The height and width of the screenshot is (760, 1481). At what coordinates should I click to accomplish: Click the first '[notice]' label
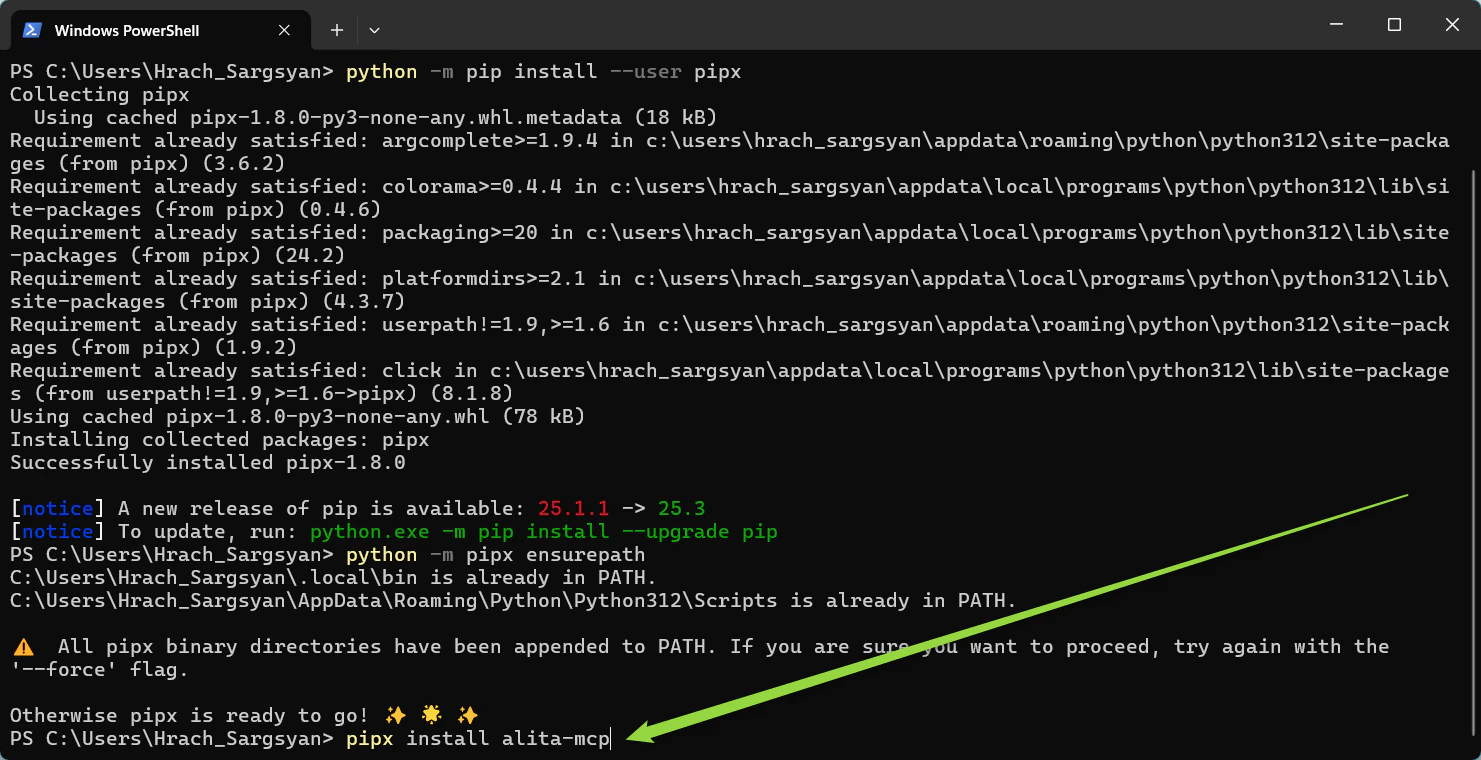click(x=58, y=508)
